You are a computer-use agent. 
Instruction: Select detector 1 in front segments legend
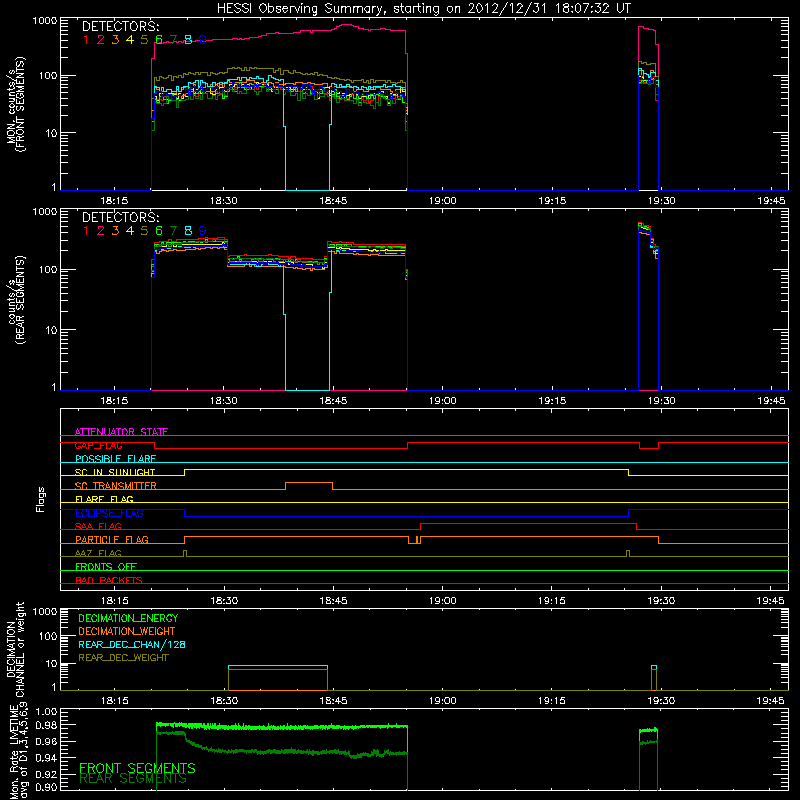click(x=86, y=40)
